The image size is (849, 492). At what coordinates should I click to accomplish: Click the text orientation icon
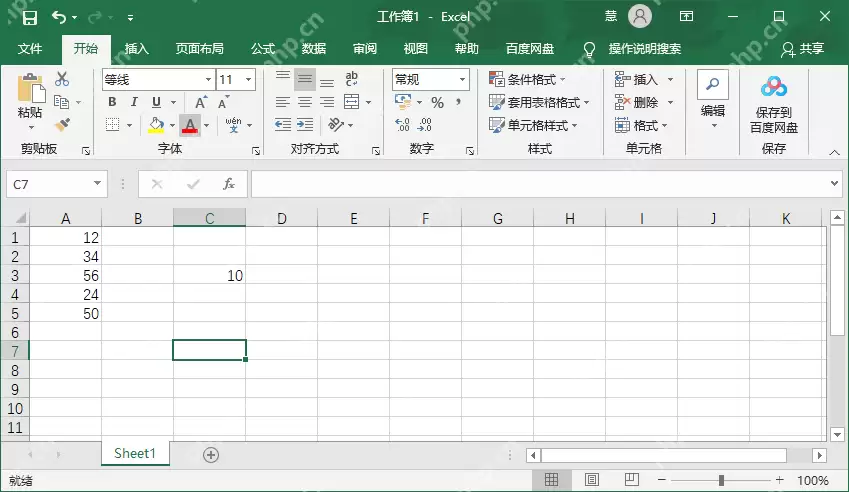336,125
